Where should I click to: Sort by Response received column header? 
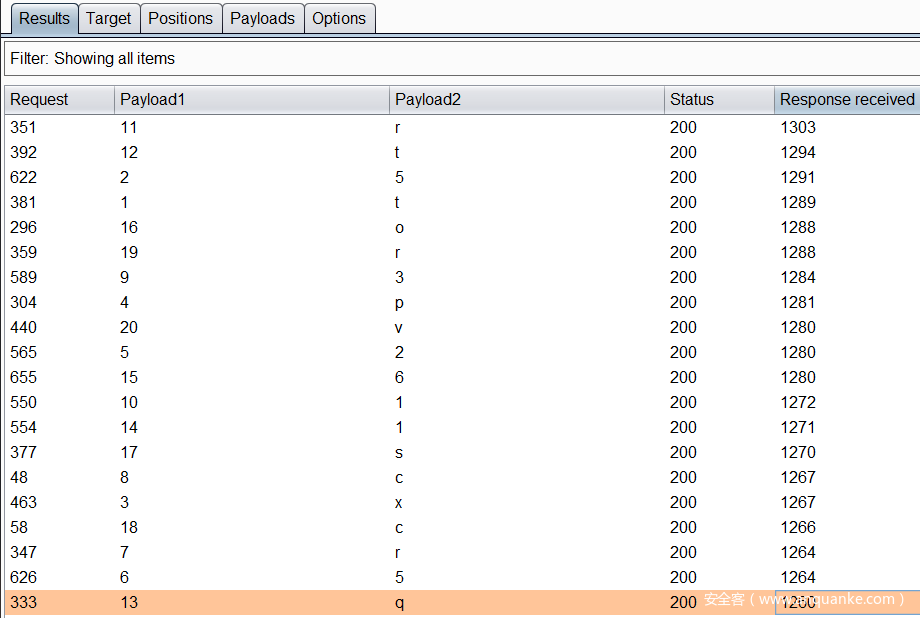click(x=846, y=99)
